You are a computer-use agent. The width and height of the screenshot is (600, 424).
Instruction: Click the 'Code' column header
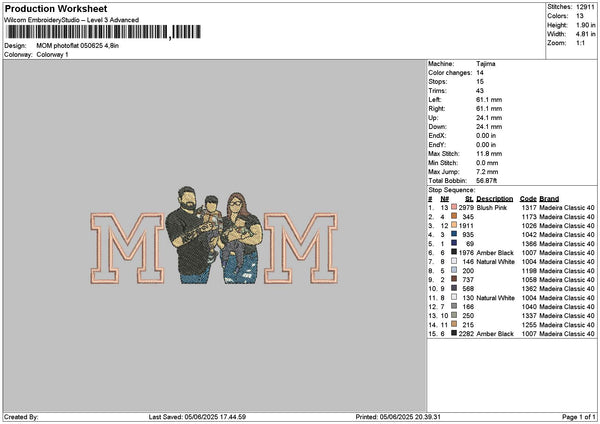click(x=528, y=199)
